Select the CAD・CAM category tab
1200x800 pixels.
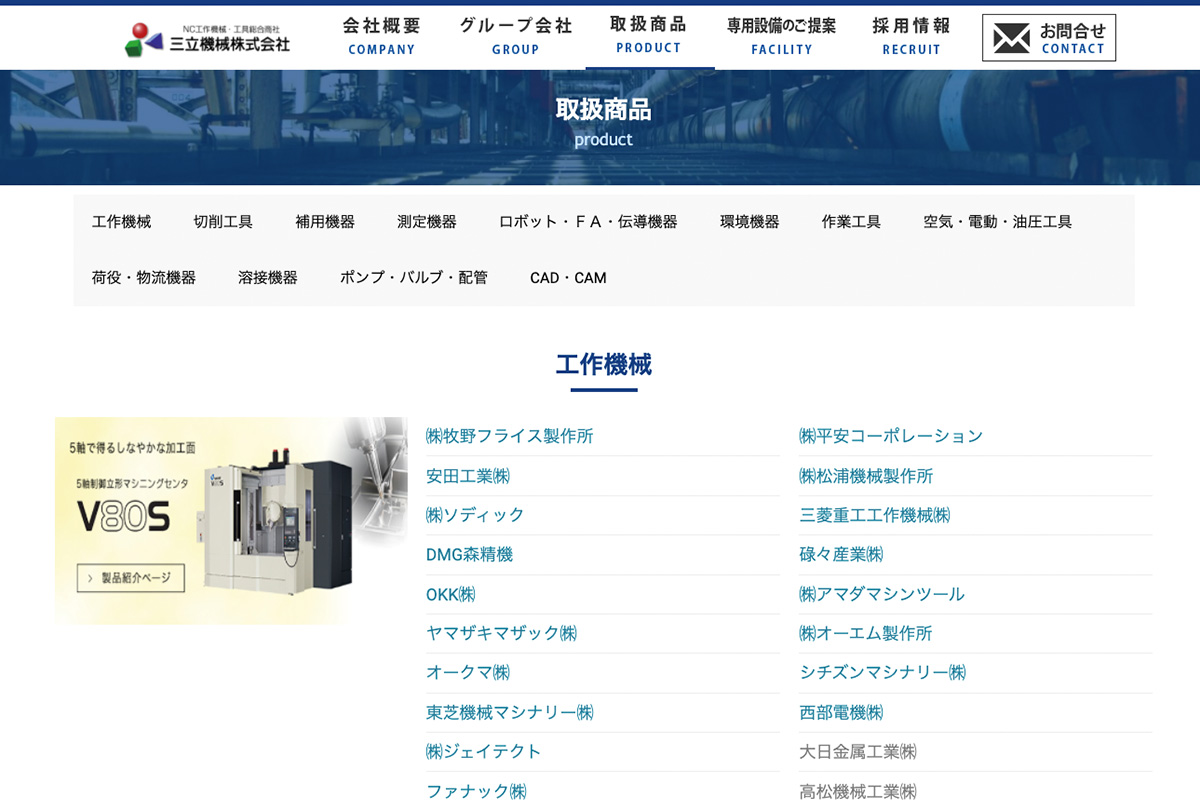pos(568,278)
